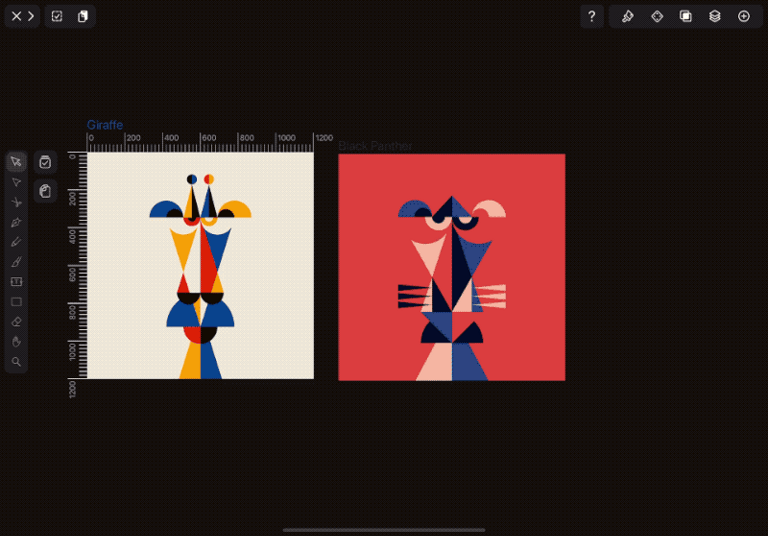
Task: Select the Black Panther red artboard artwork
Action: [x=452, y=267]
